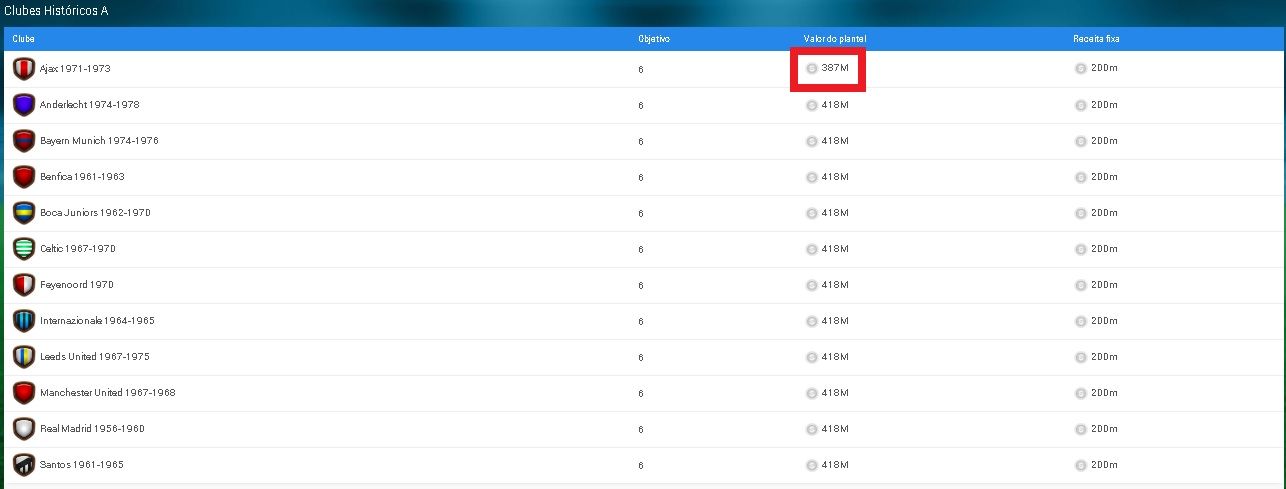The image size is (1286, 489).
Task: Open the Ajax 1971-1973 club name
Action: 75,69
